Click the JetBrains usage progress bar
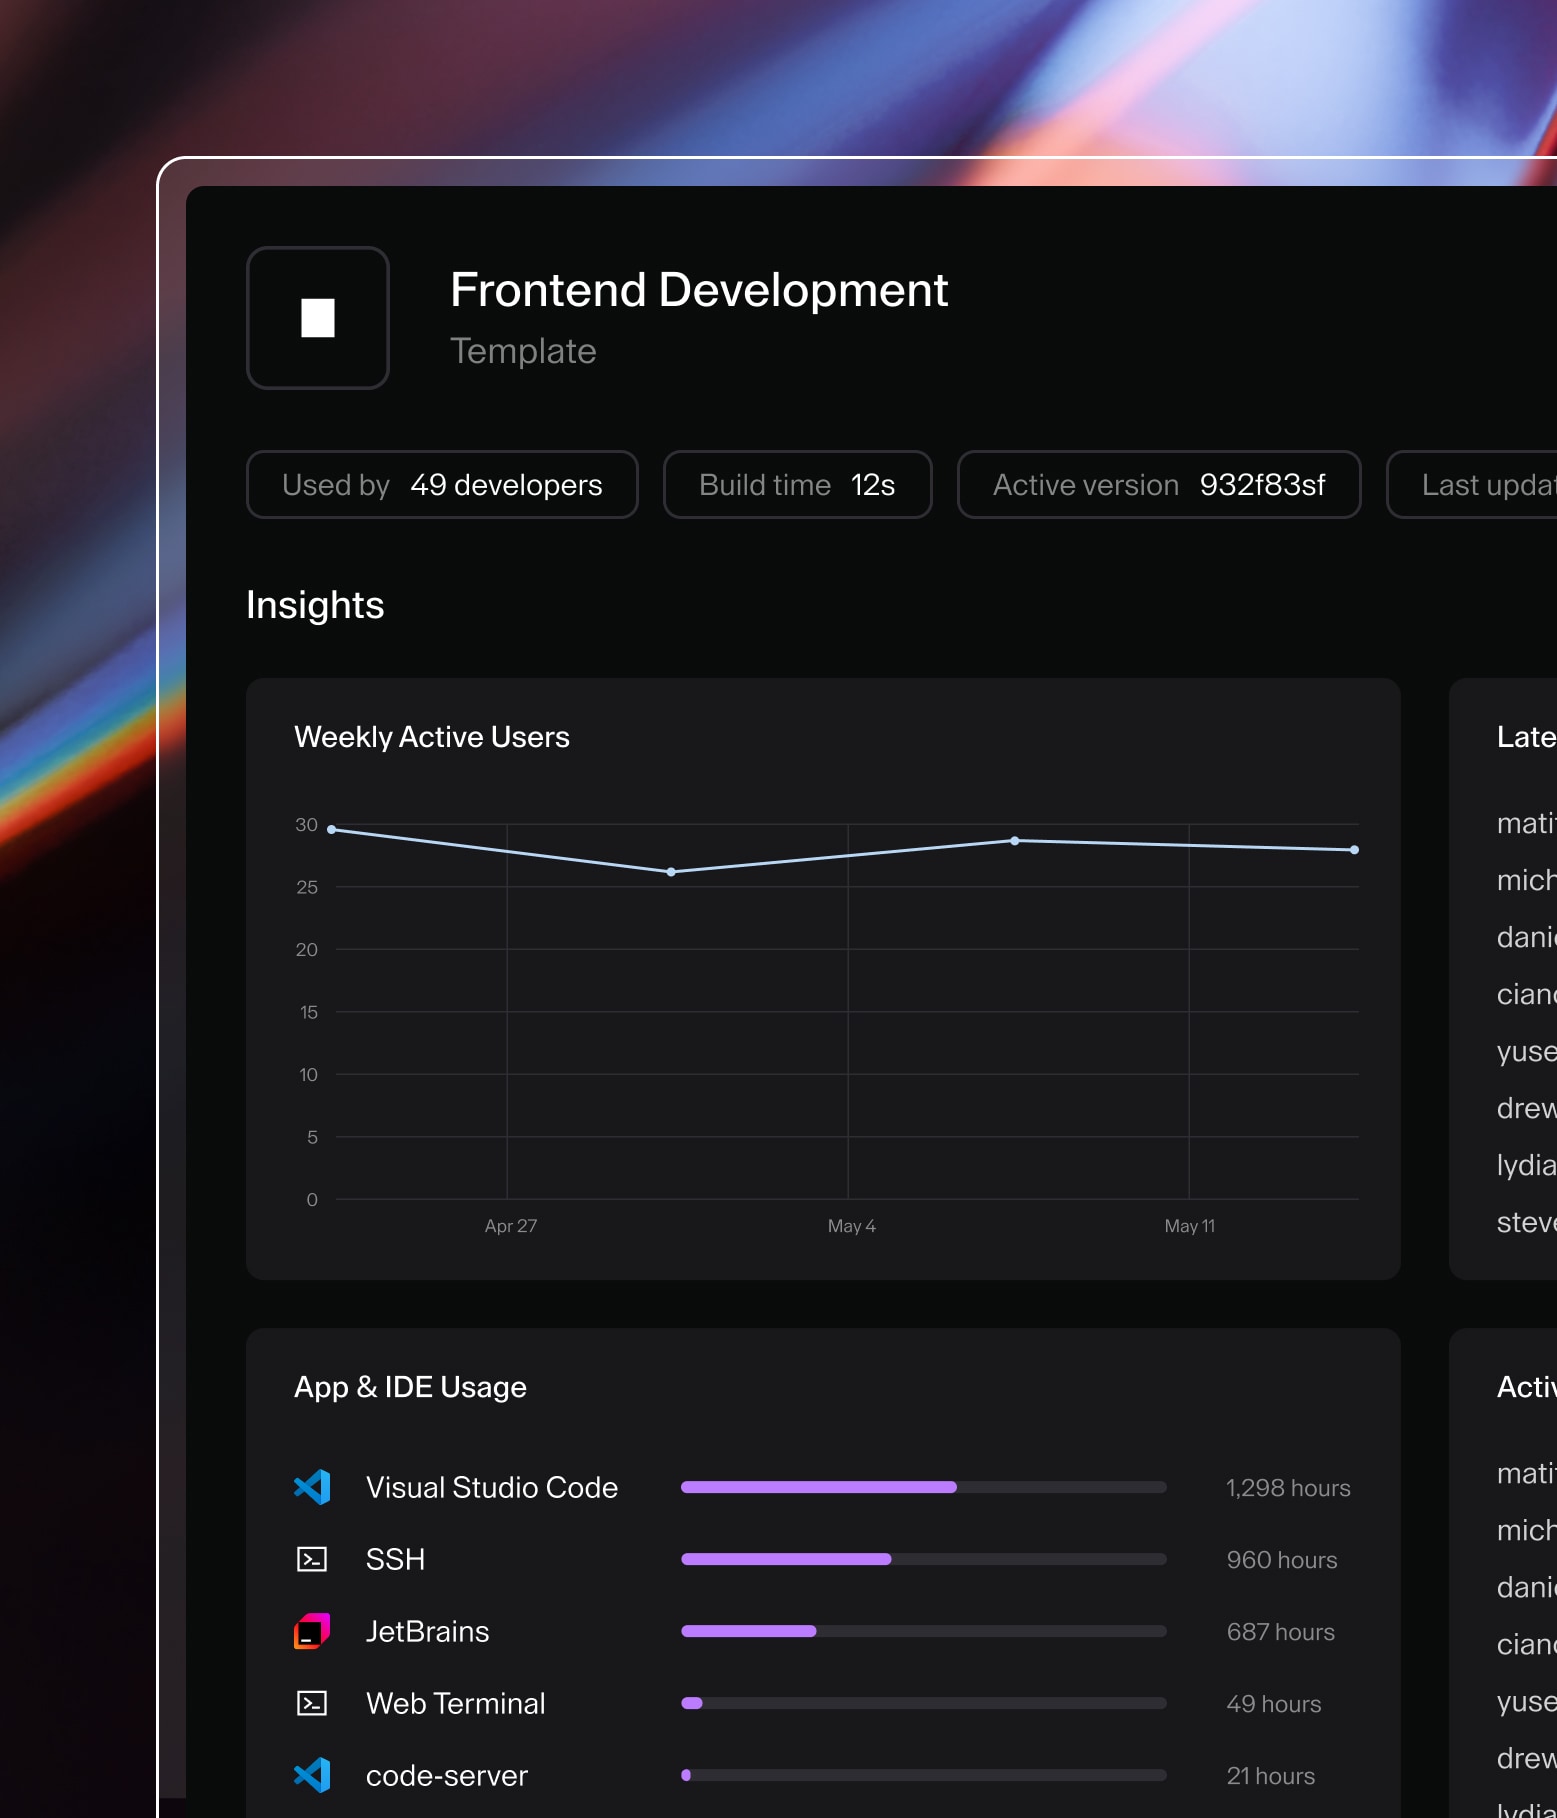 pyautogui.click(x=923, y=1631)
